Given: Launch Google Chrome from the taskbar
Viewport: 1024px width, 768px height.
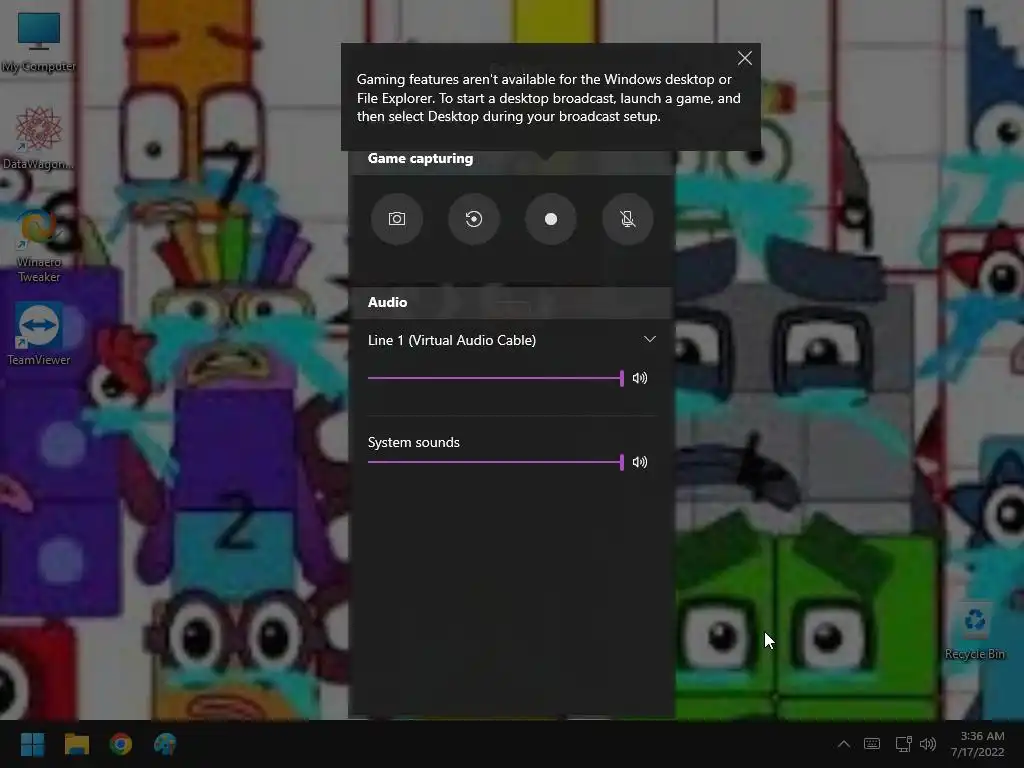Looking at the screenshot, I should [x=121, y=744].
